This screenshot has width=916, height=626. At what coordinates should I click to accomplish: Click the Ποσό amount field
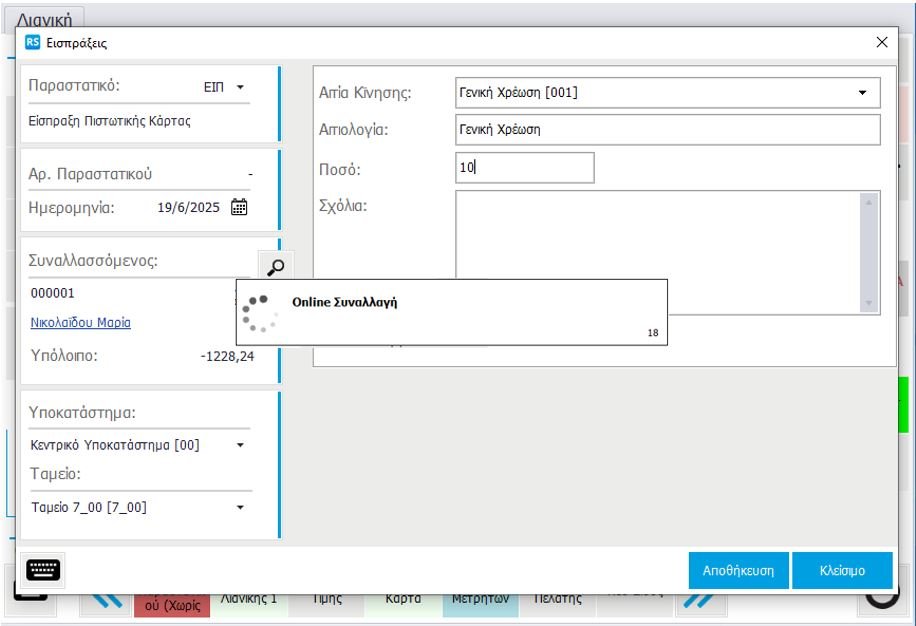524,168
